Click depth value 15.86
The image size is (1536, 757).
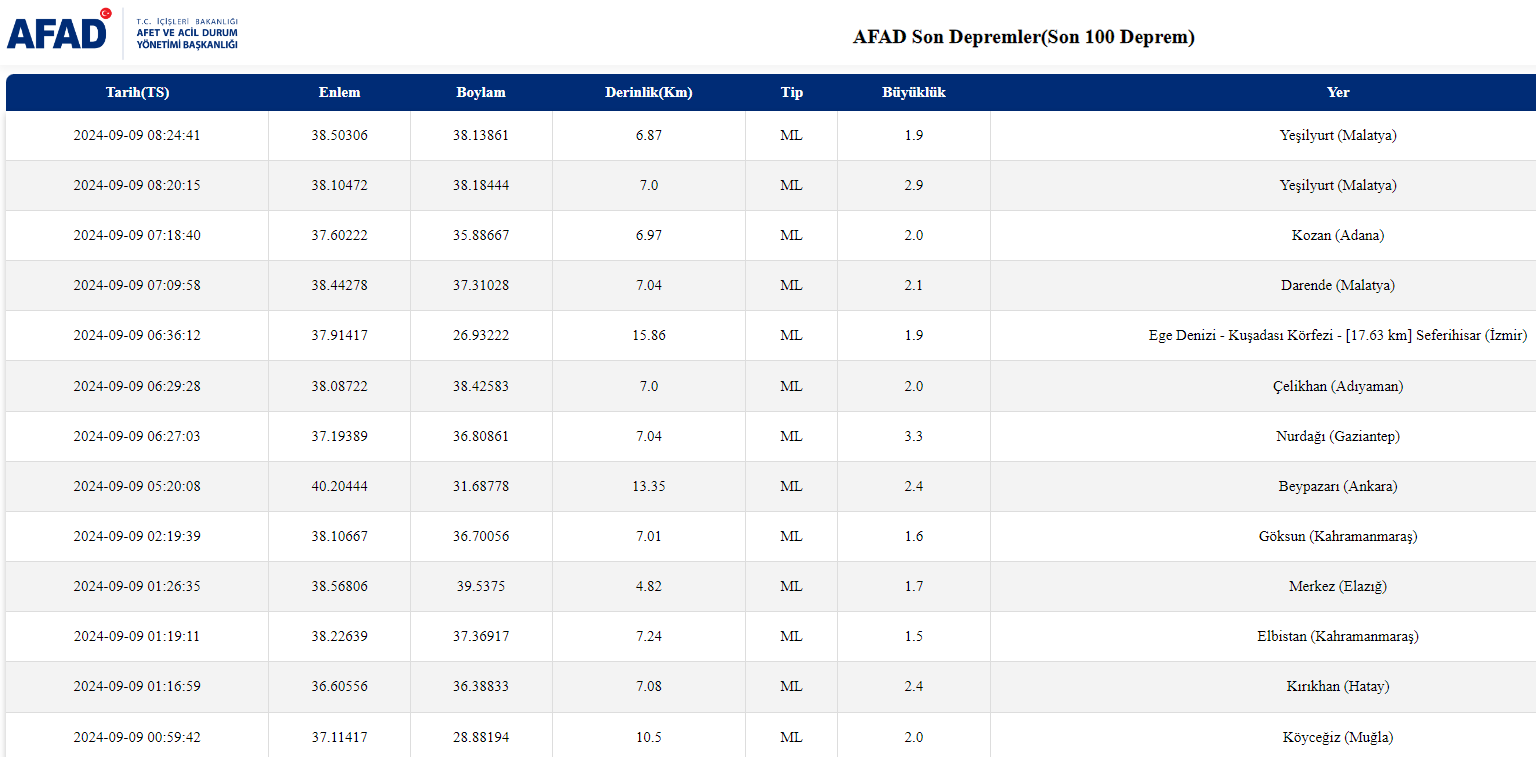pos(649,335)
